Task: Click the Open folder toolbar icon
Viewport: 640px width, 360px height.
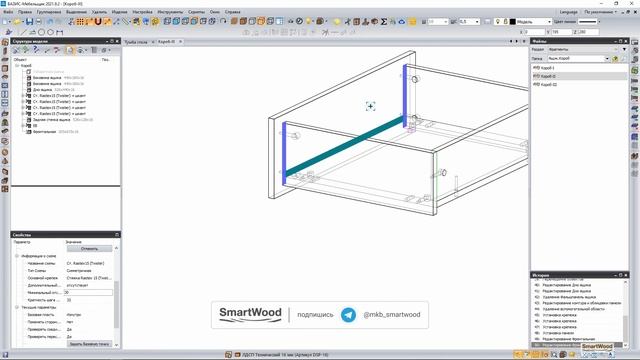Action: click(17, 22)
